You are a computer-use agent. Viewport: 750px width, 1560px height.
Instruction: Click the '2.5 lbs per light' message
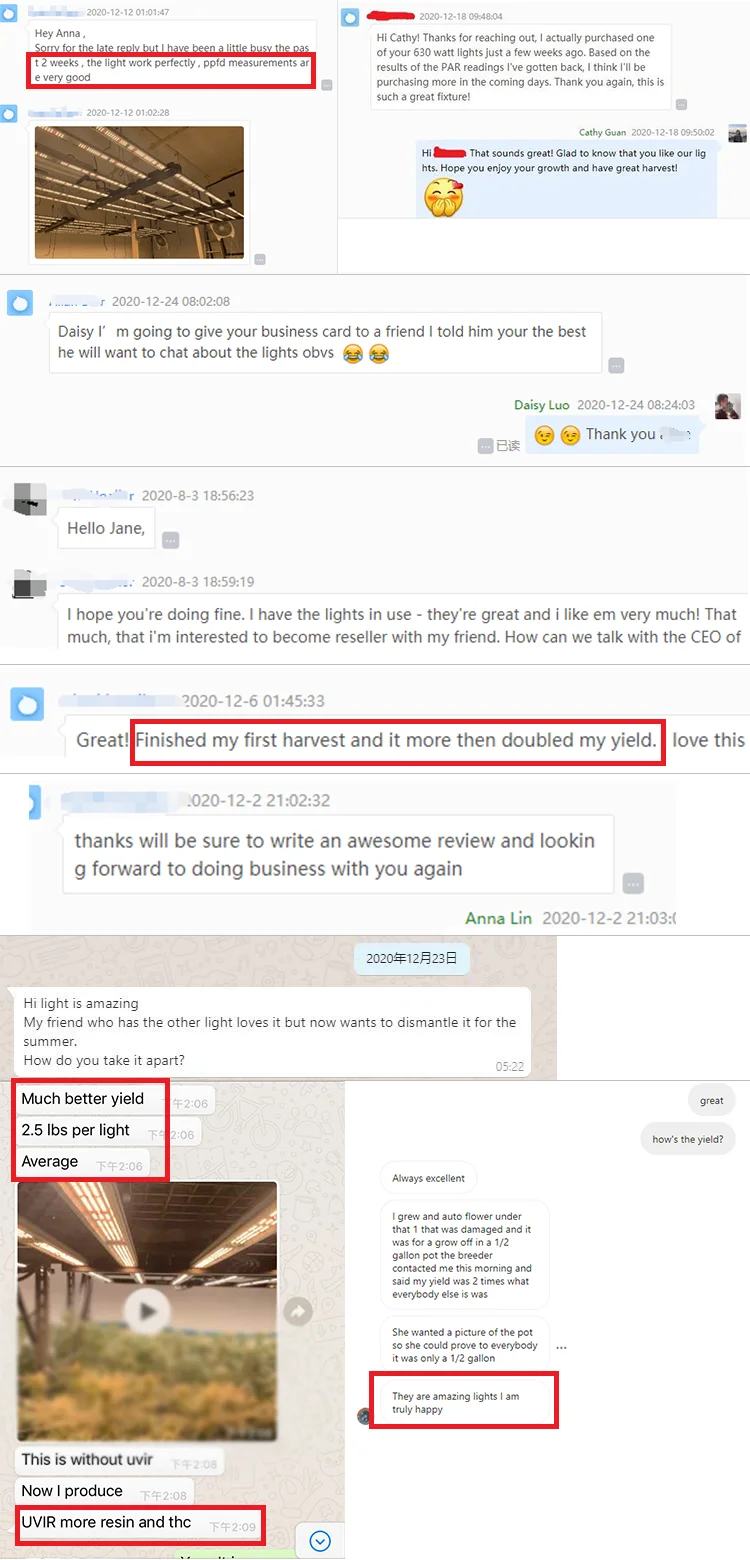coord(76,1130)
